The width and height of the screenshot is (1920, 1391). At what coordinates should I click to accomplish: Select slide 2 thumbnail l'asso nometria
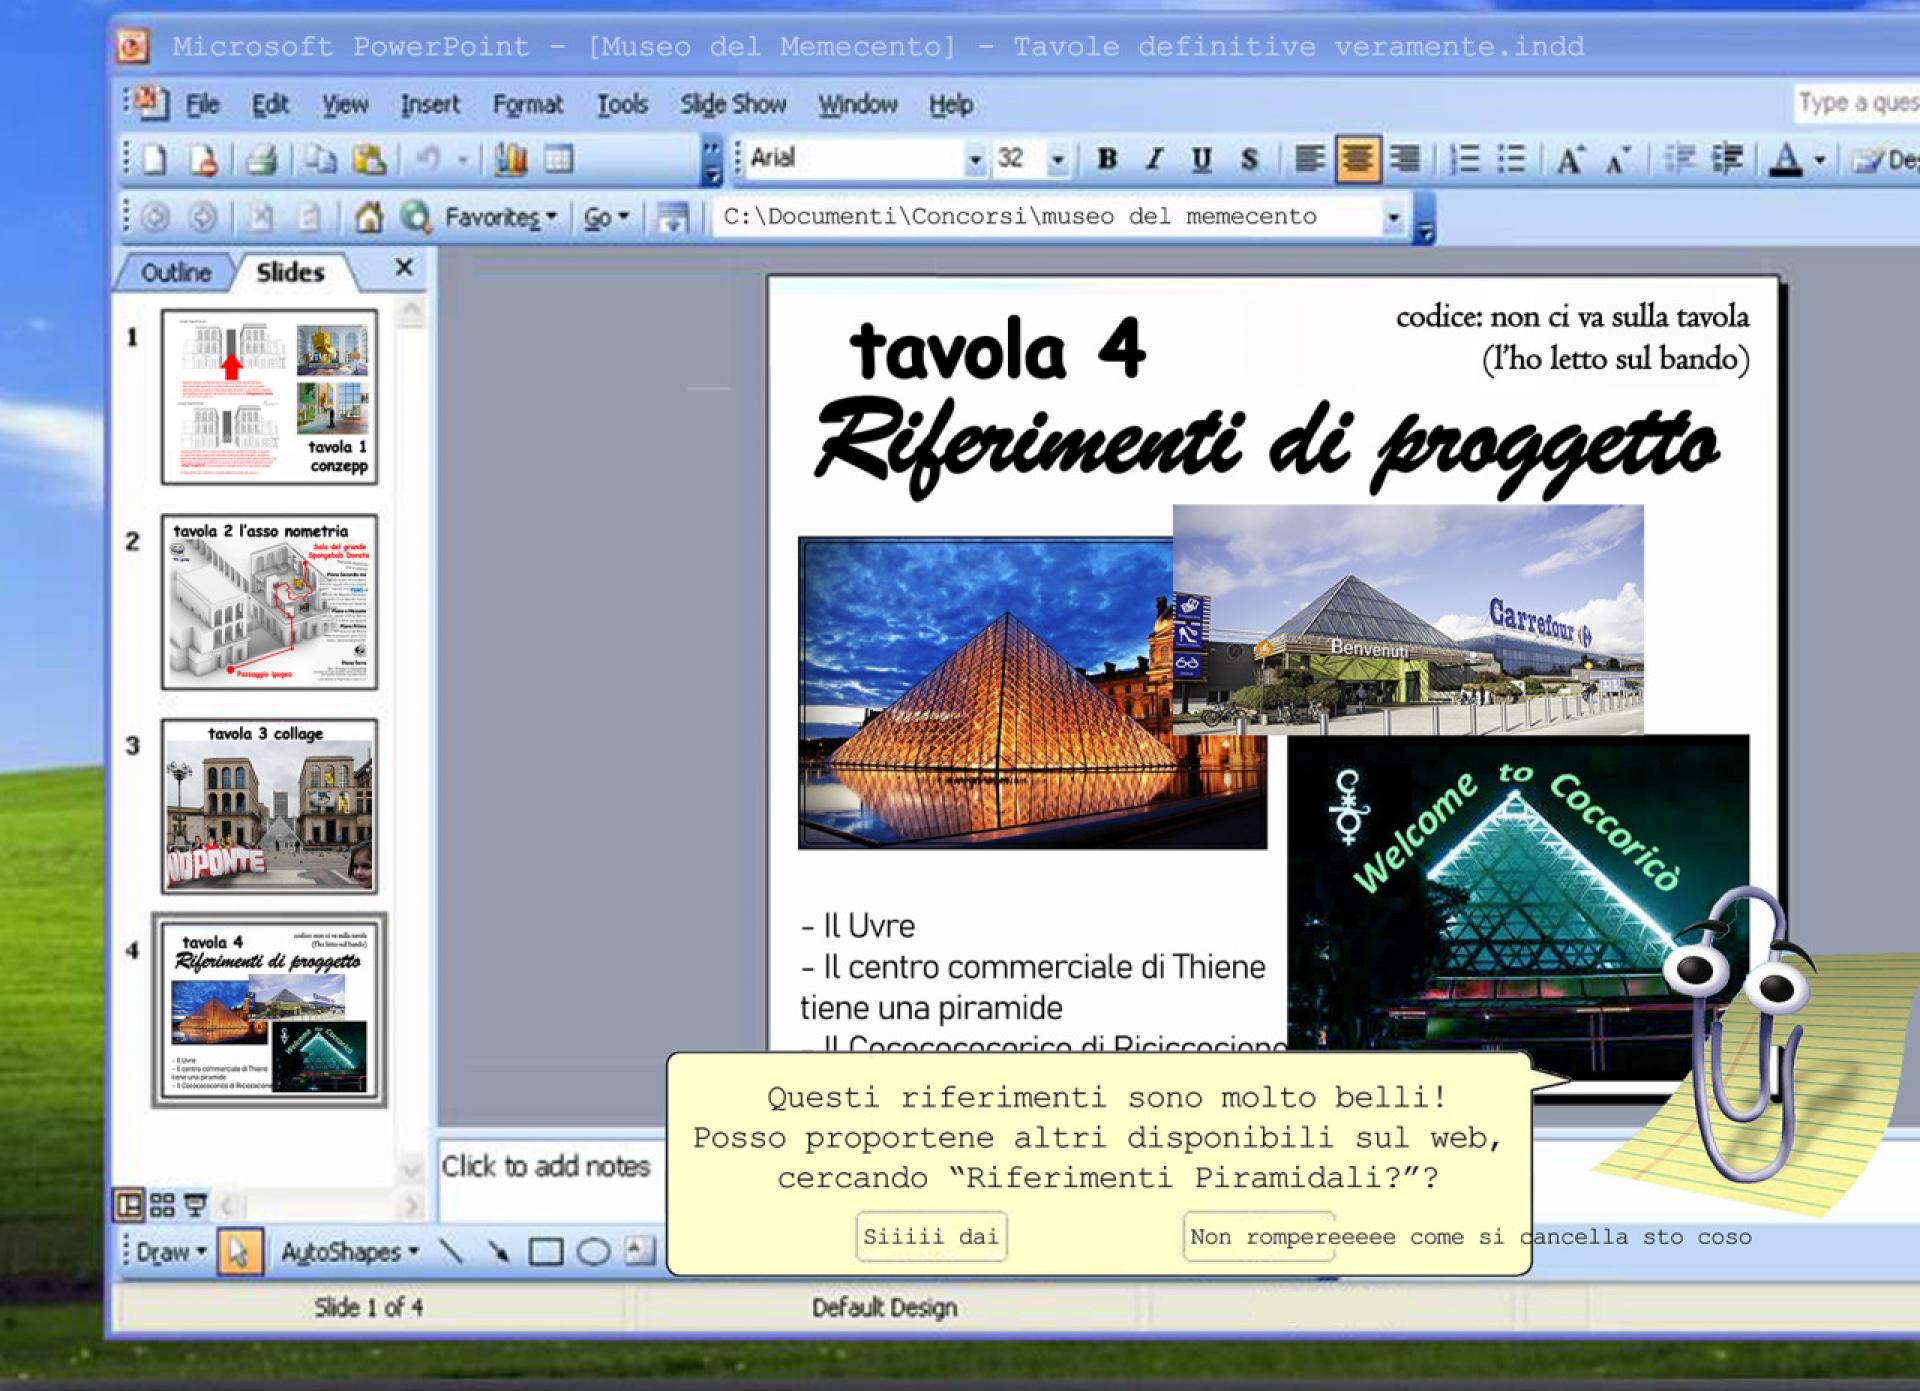pos(269,602)
